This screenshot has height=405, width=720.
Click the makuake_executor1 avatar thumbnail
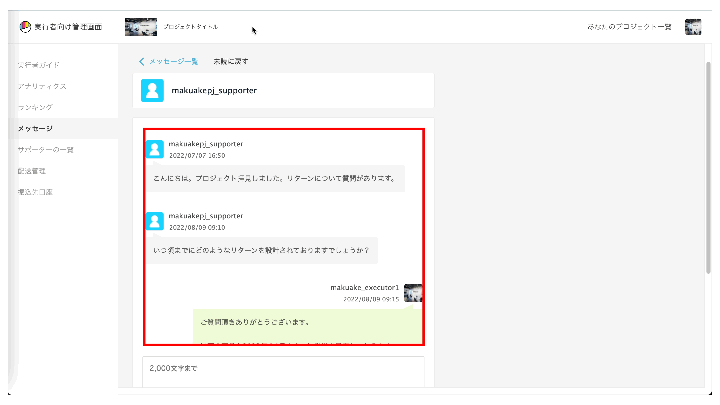click(413, 293)
